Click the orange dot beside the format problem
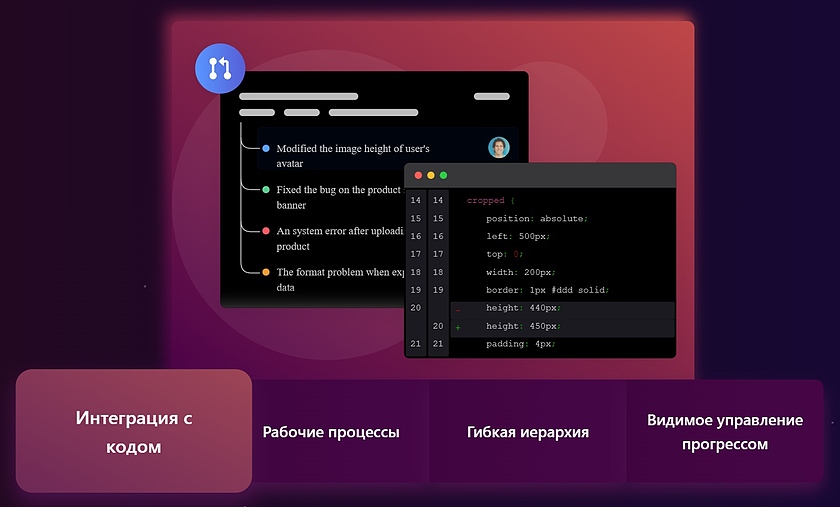 tap(266, 272)
